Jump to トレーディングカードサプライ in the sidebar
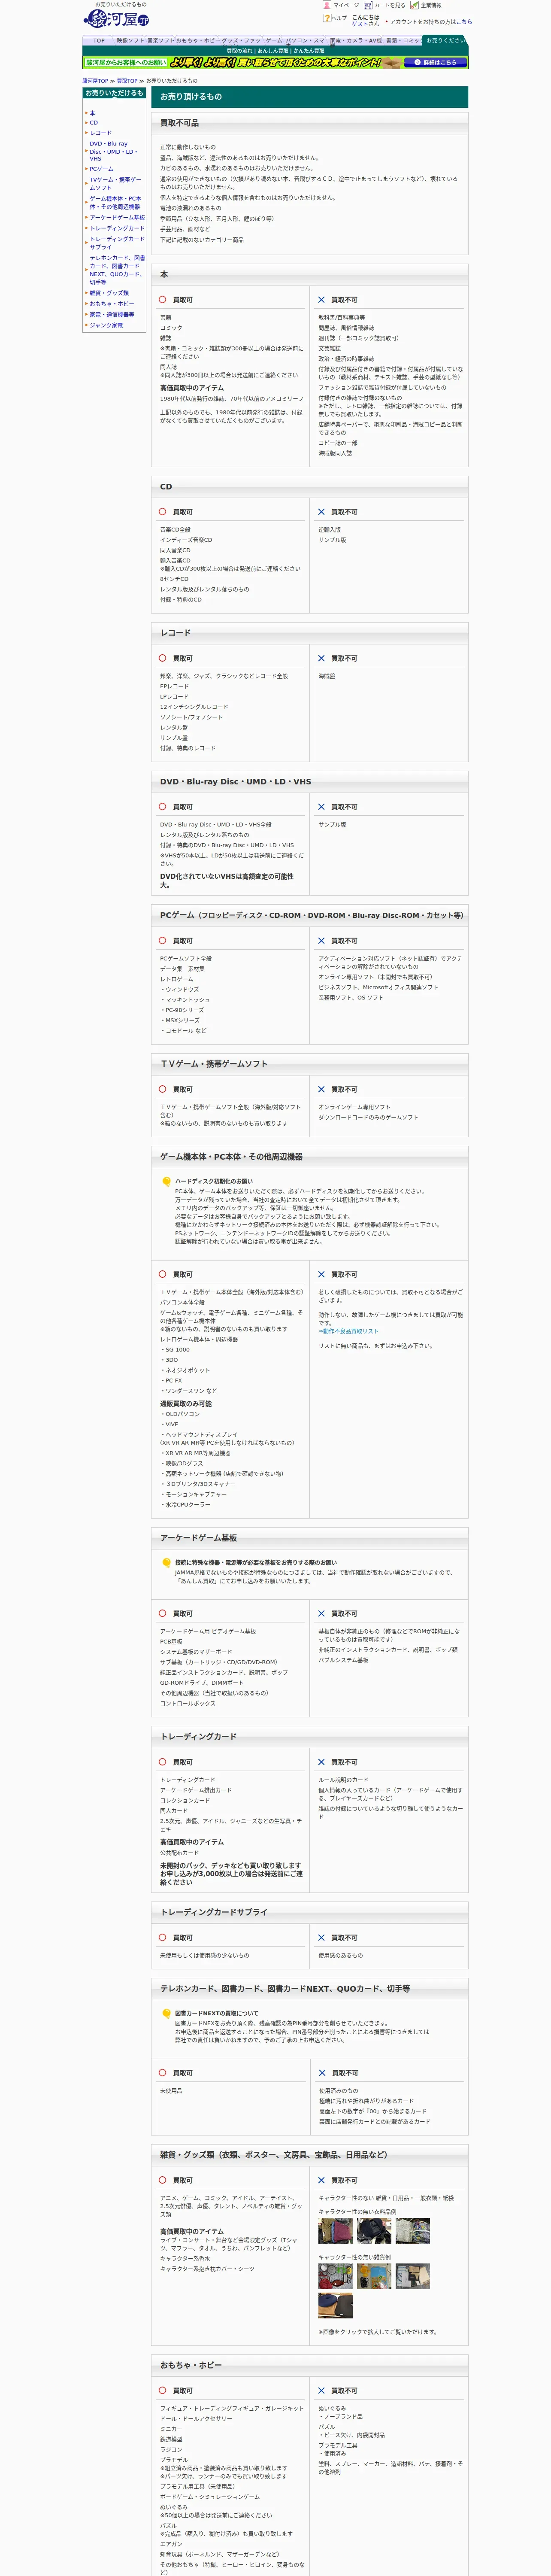551x2576 pixels. [x=117, y=243]
